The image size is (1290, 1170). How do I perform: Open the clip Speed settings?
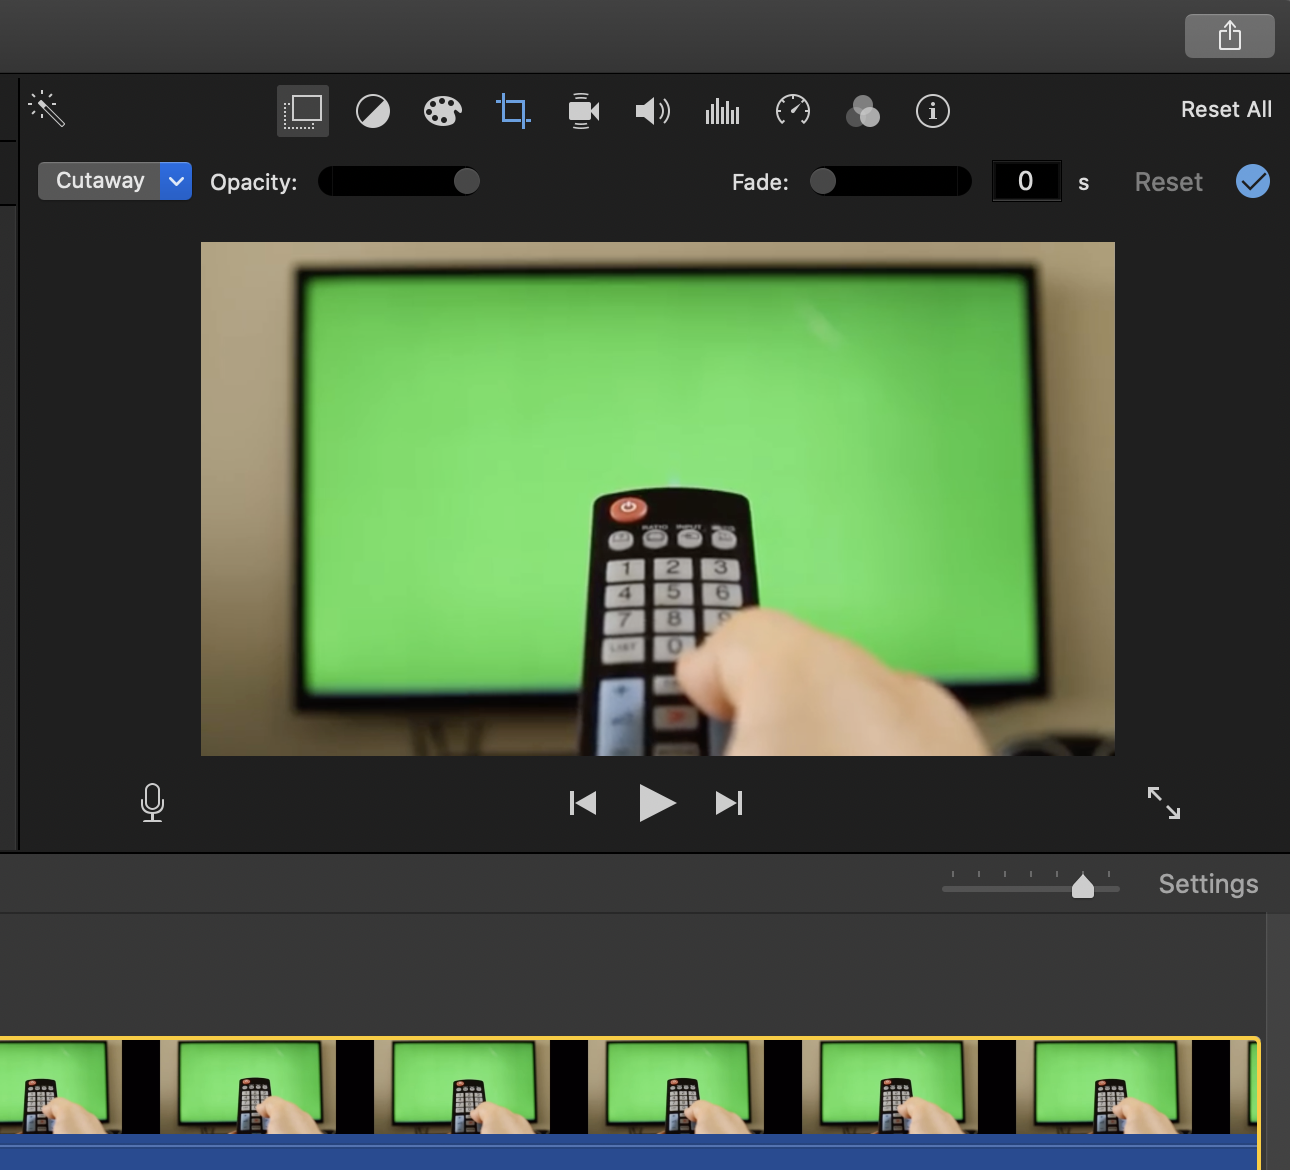(792, 111)
